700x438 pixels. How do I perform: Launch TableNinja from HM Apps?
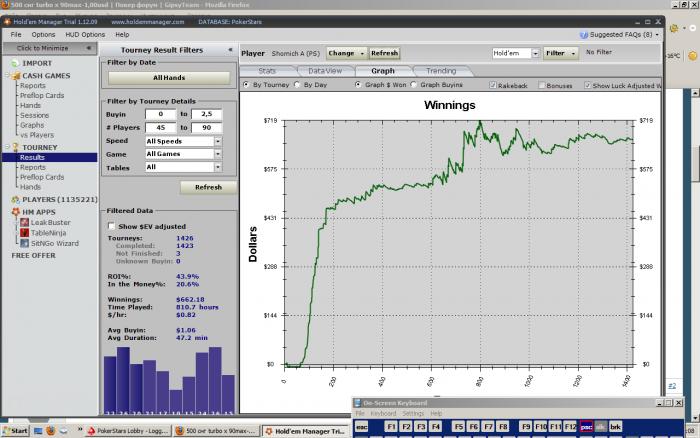coord(24,231)
